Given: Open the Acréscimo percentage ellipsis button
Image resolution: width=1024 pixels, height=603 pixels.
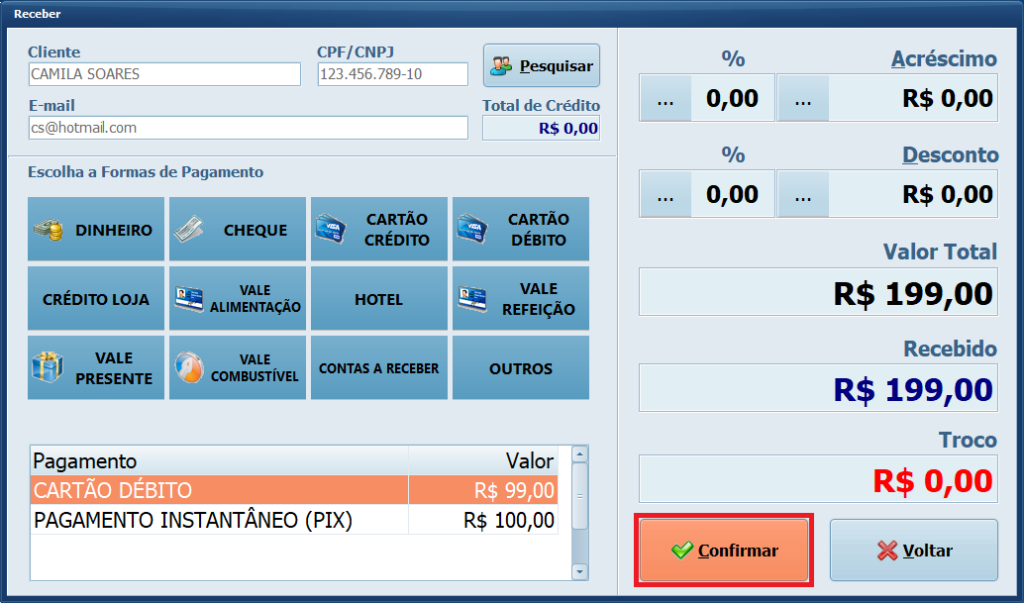Looking at the screenshot, I should click(665, 98).
